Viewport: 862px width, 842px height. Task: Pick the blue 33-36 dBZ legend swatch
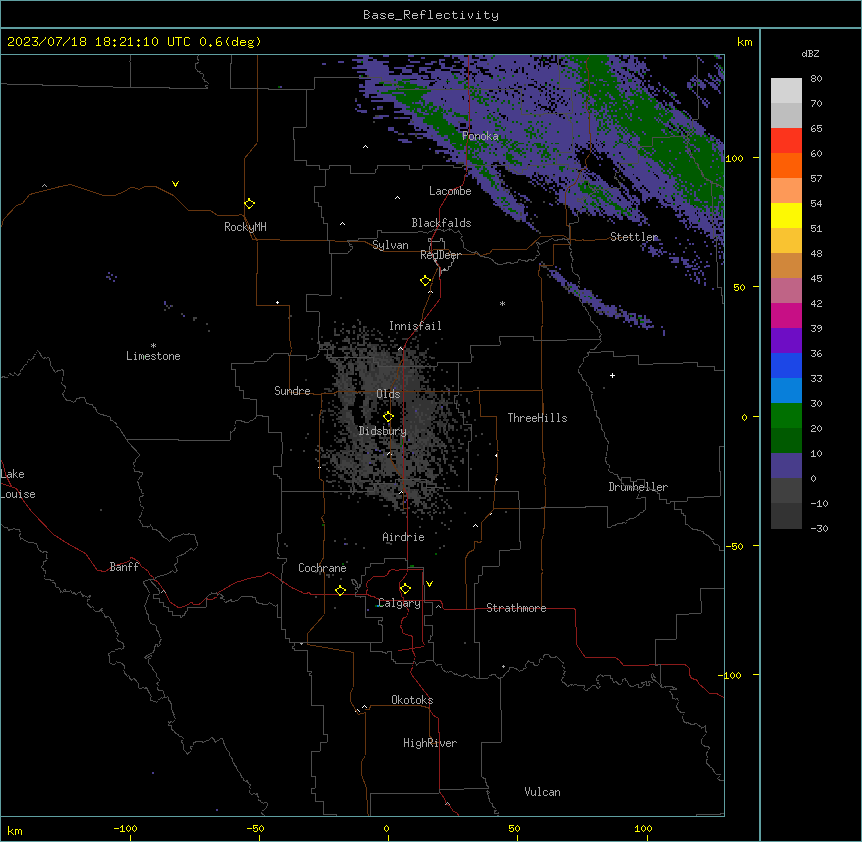point(786,365)
